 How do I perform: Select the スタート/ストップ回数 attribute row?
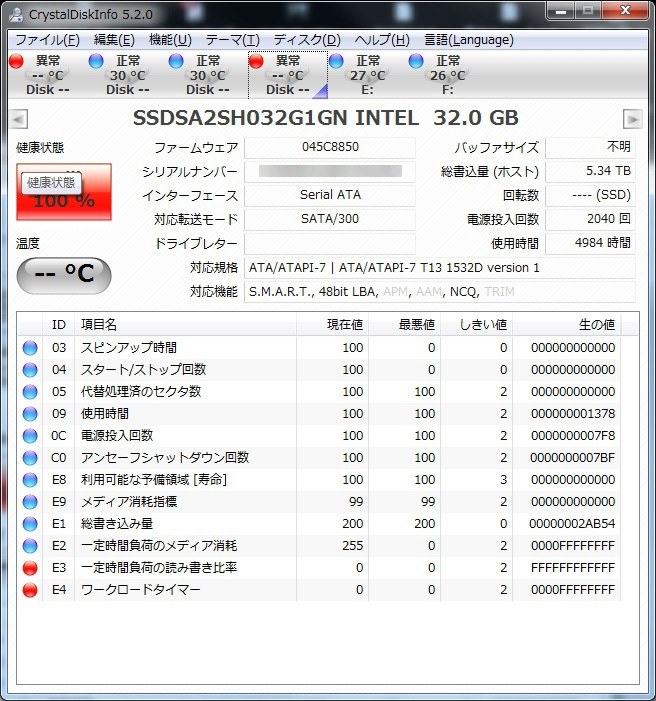(319, 370)
